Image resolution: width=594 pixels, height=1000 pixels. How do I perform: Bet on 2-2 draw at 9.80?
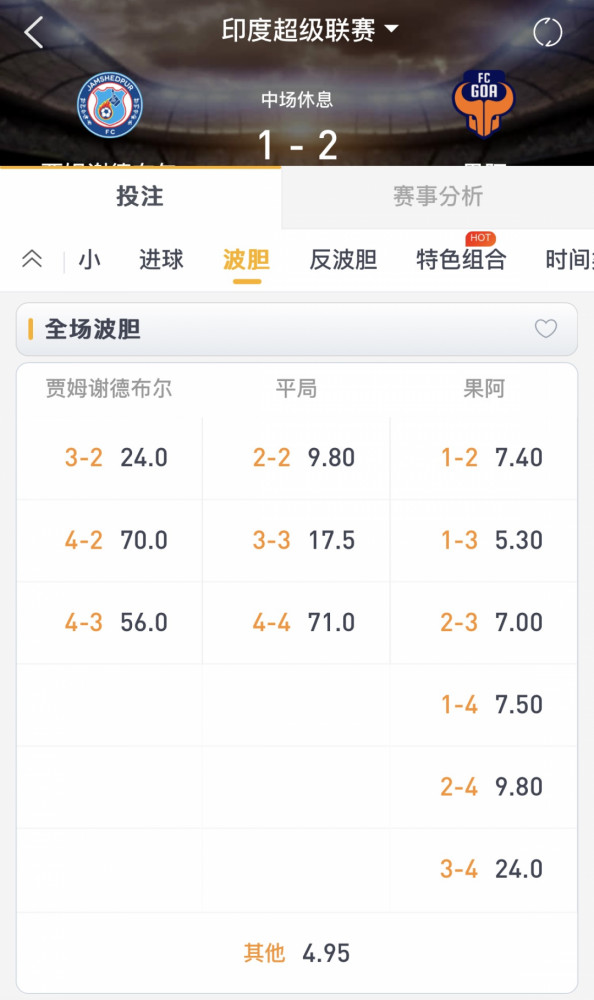pyautogui.click(x=297, y=458)
